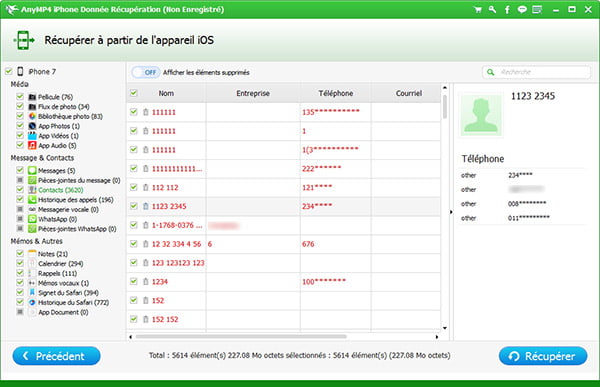Click the App Photos icon

pyautogui.click(x=32, y=126)
